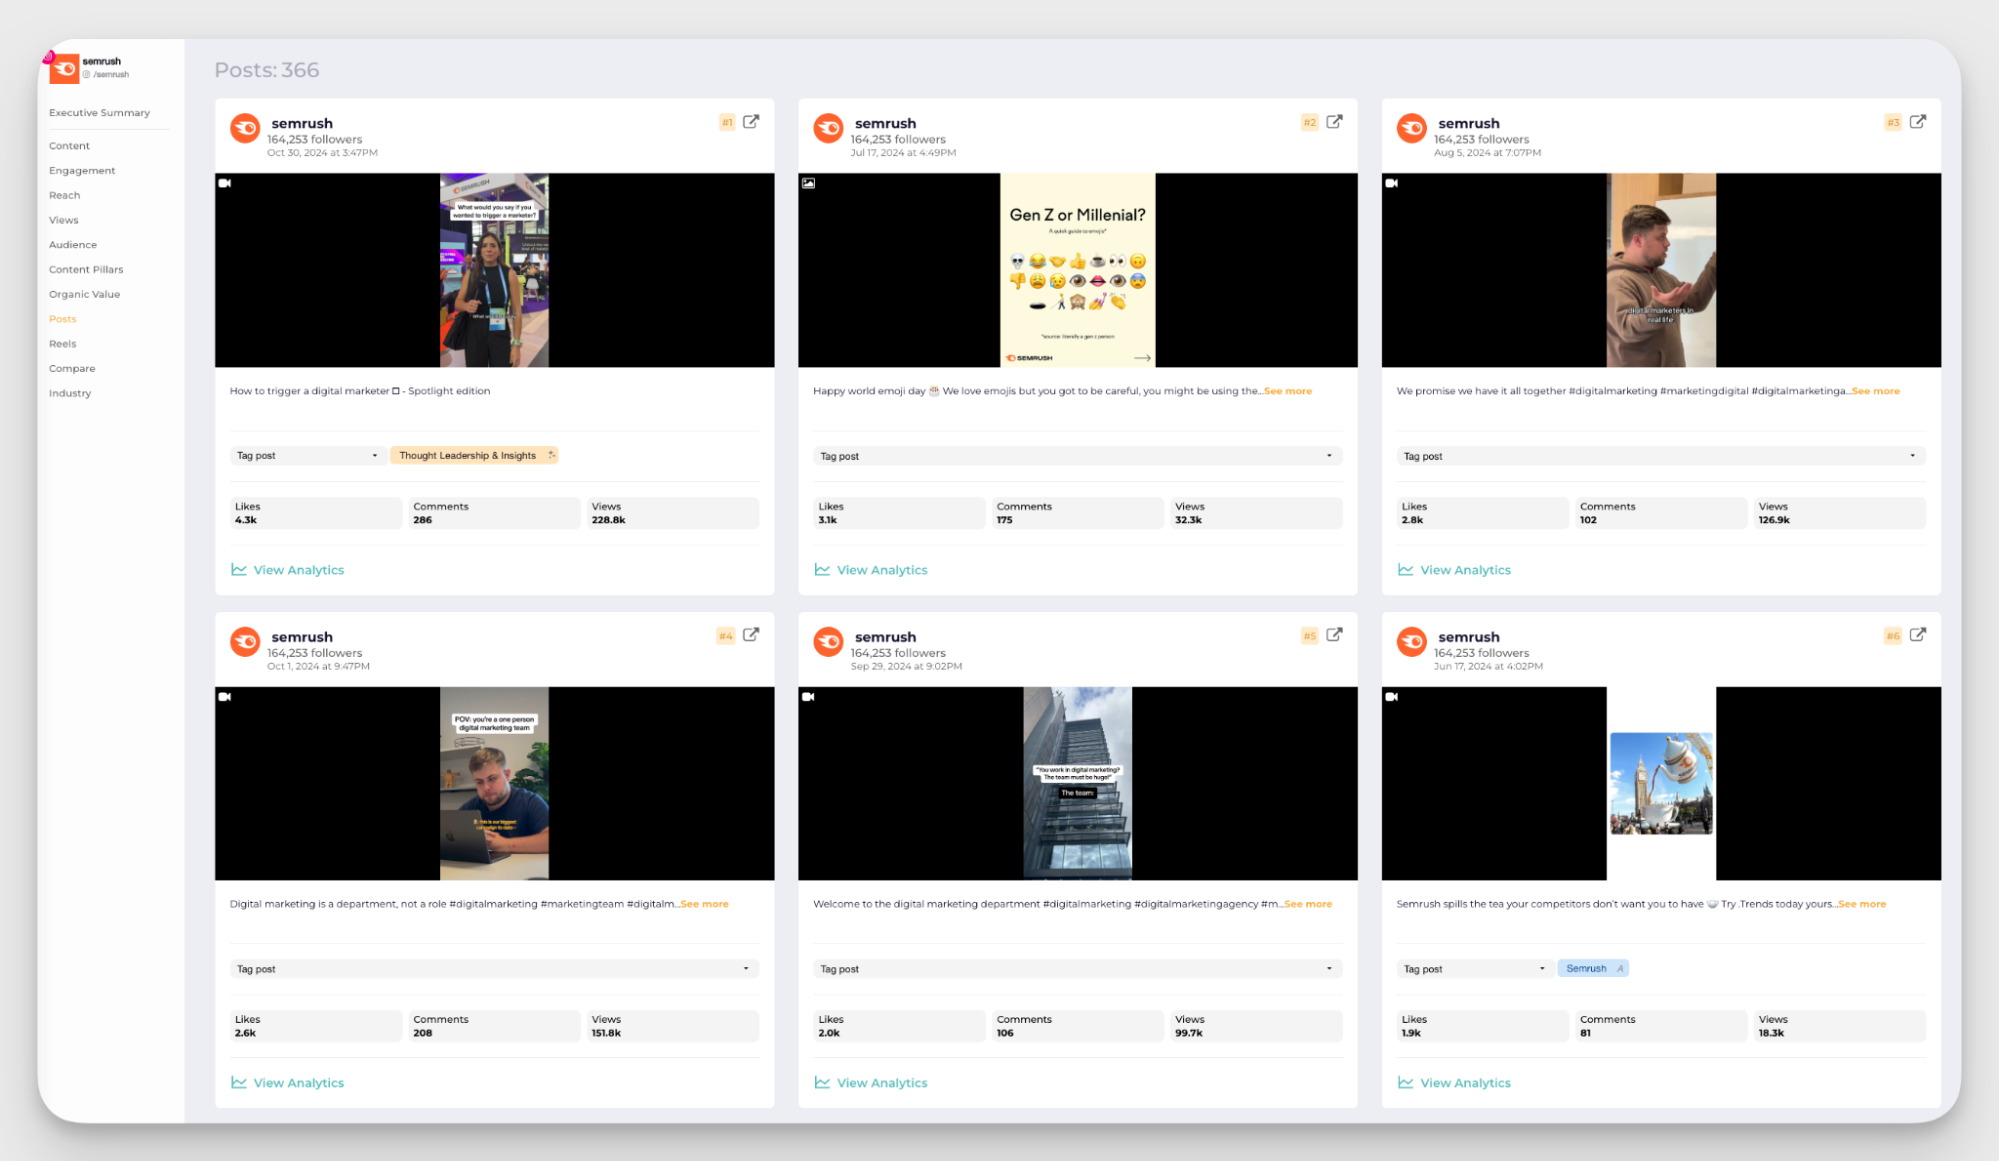Open Tag post dropdown on post #2
The image size is (1999, 1161).
(x=1077, y=456)
